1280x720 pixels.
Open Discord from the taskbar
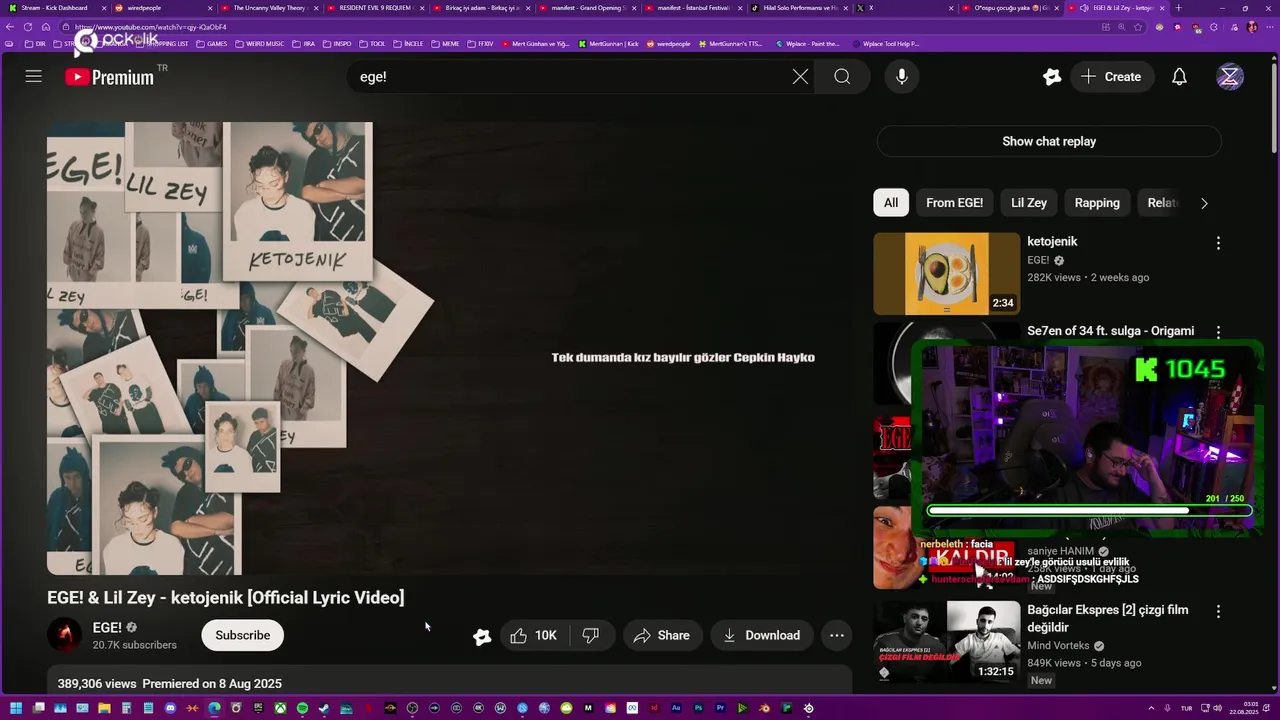(170, 708)
